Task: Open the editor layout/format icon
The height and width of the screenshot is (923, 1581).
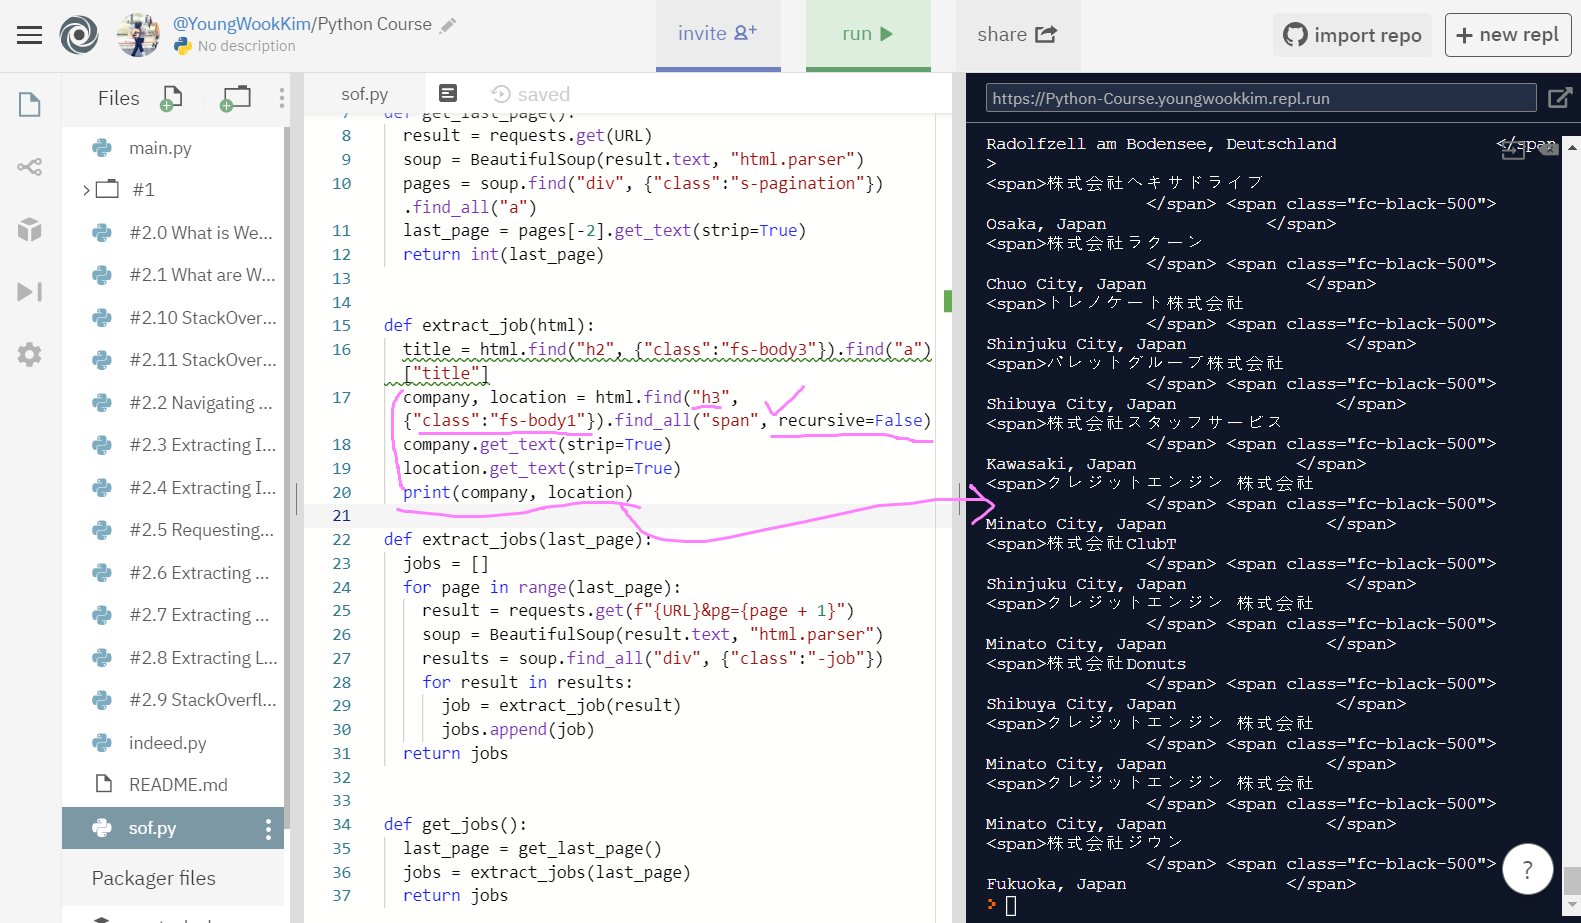Action: click(x=448, y=93)
